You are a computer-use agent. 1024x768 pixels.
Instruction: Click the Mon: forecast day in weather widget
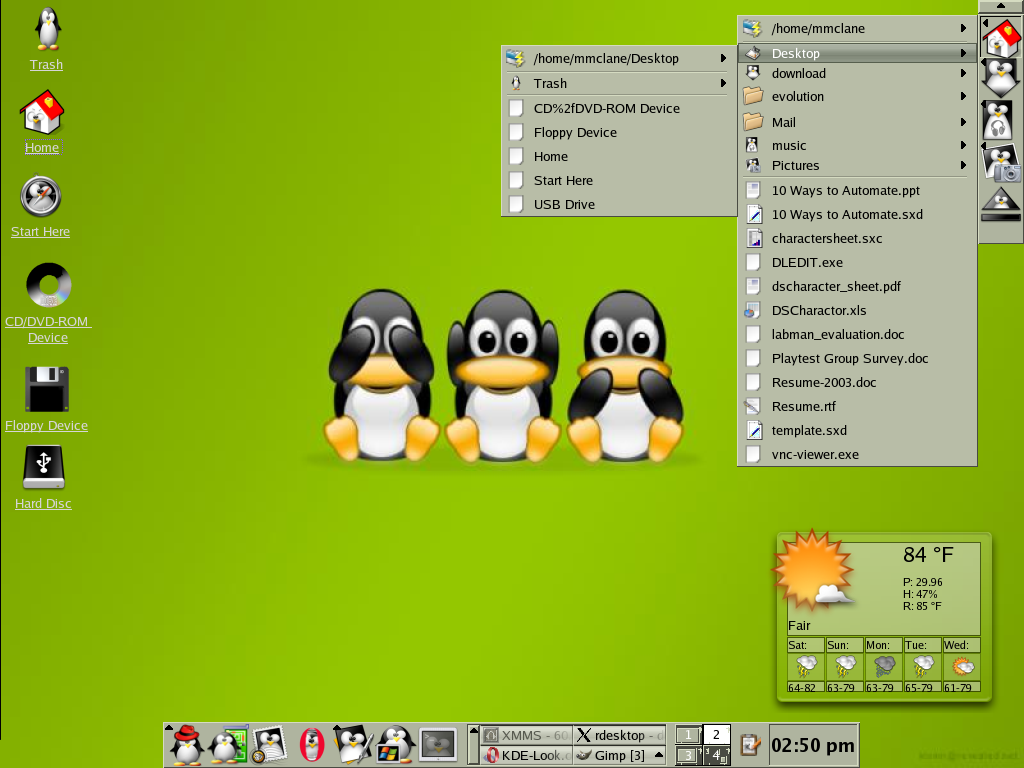coord(884,665)
